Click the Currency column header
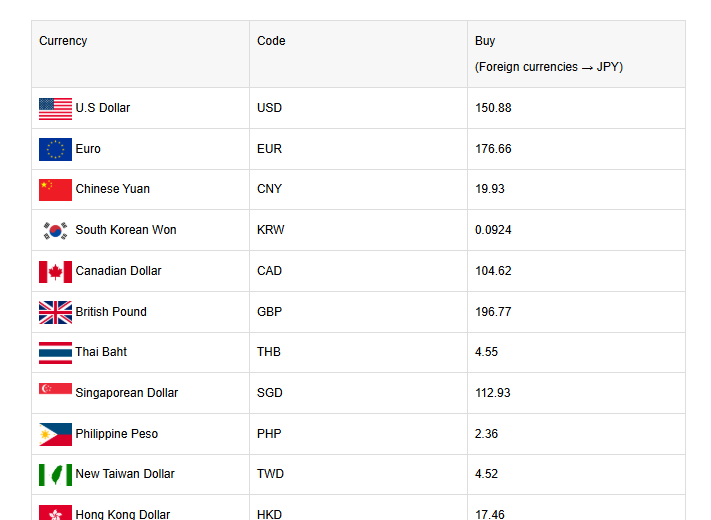The image size is (711, 520). [63, 41]
